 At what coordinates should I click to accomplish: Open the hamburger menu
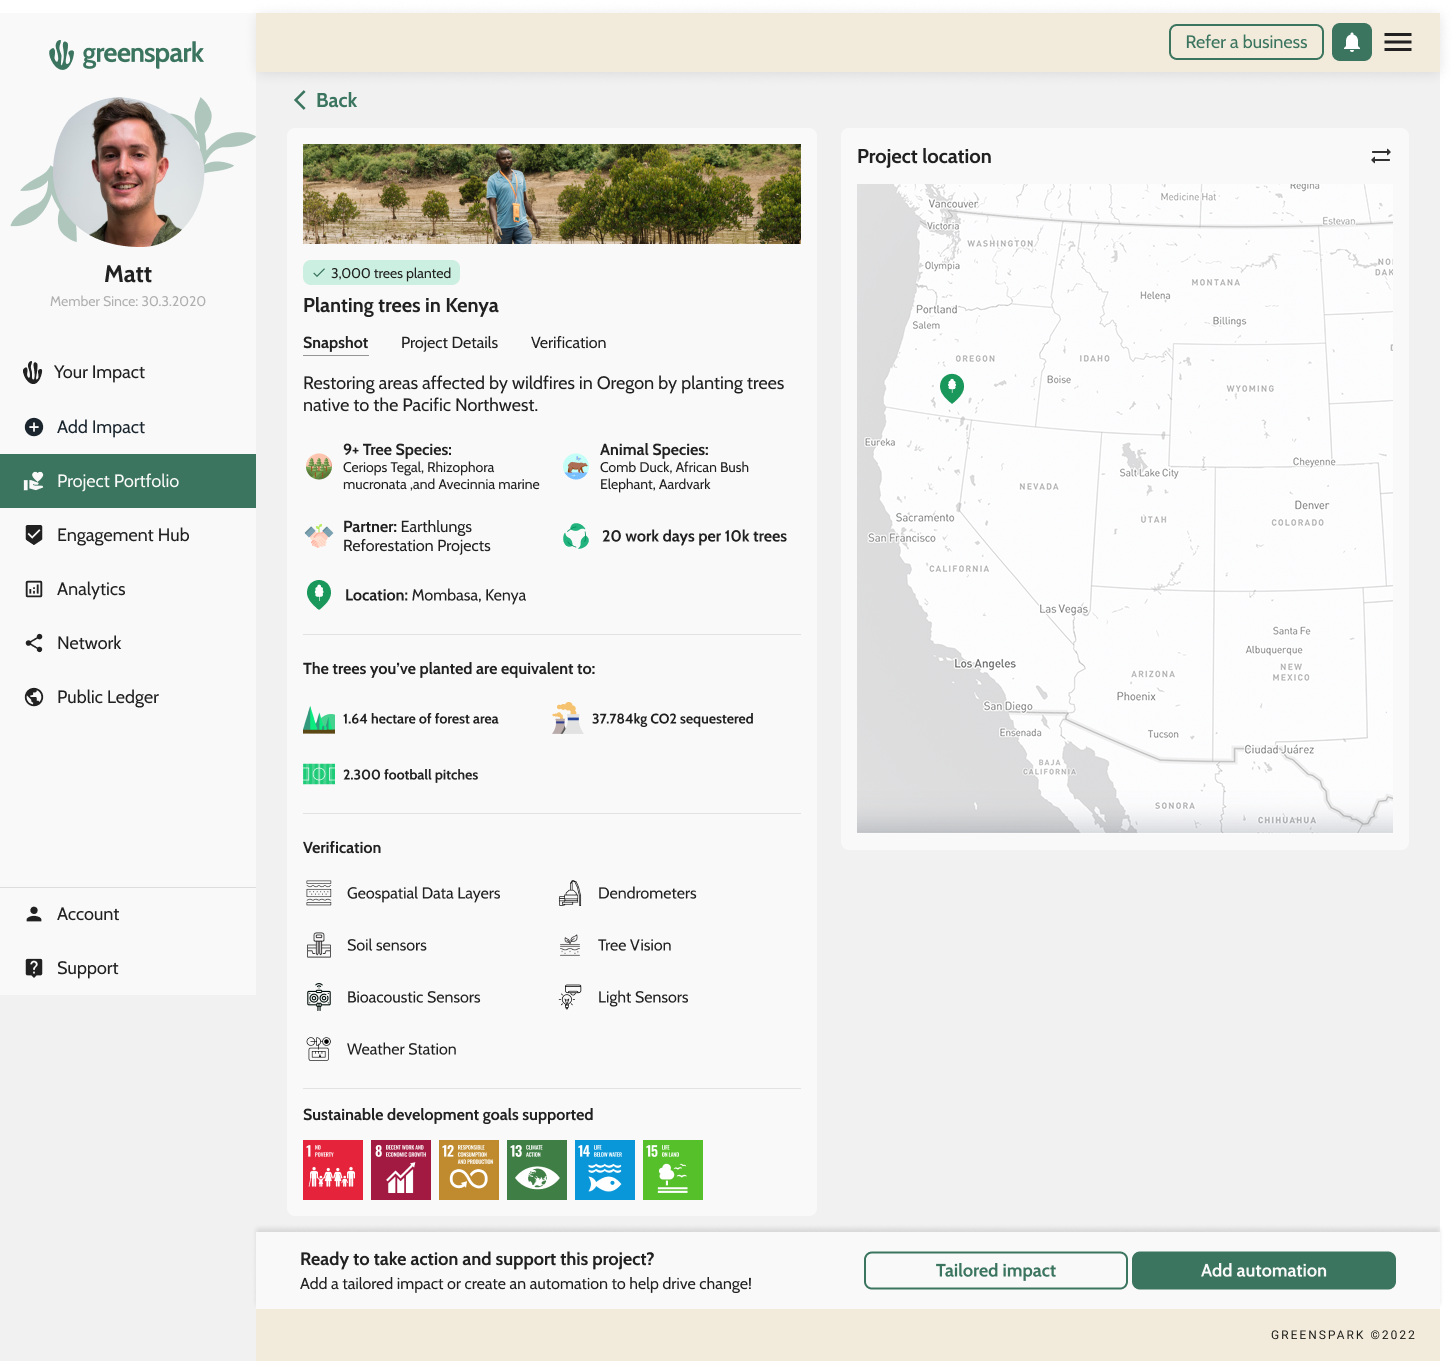(x=1398, y=42)
